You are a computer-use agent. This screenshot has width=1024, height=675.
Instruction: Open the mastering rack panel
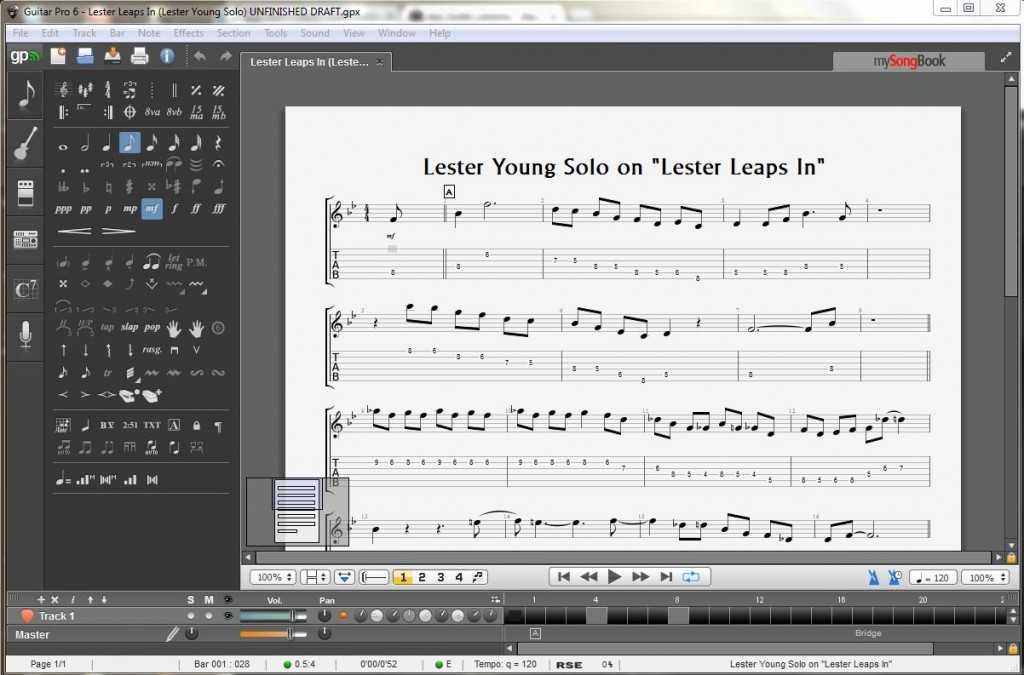pos(25,240)
